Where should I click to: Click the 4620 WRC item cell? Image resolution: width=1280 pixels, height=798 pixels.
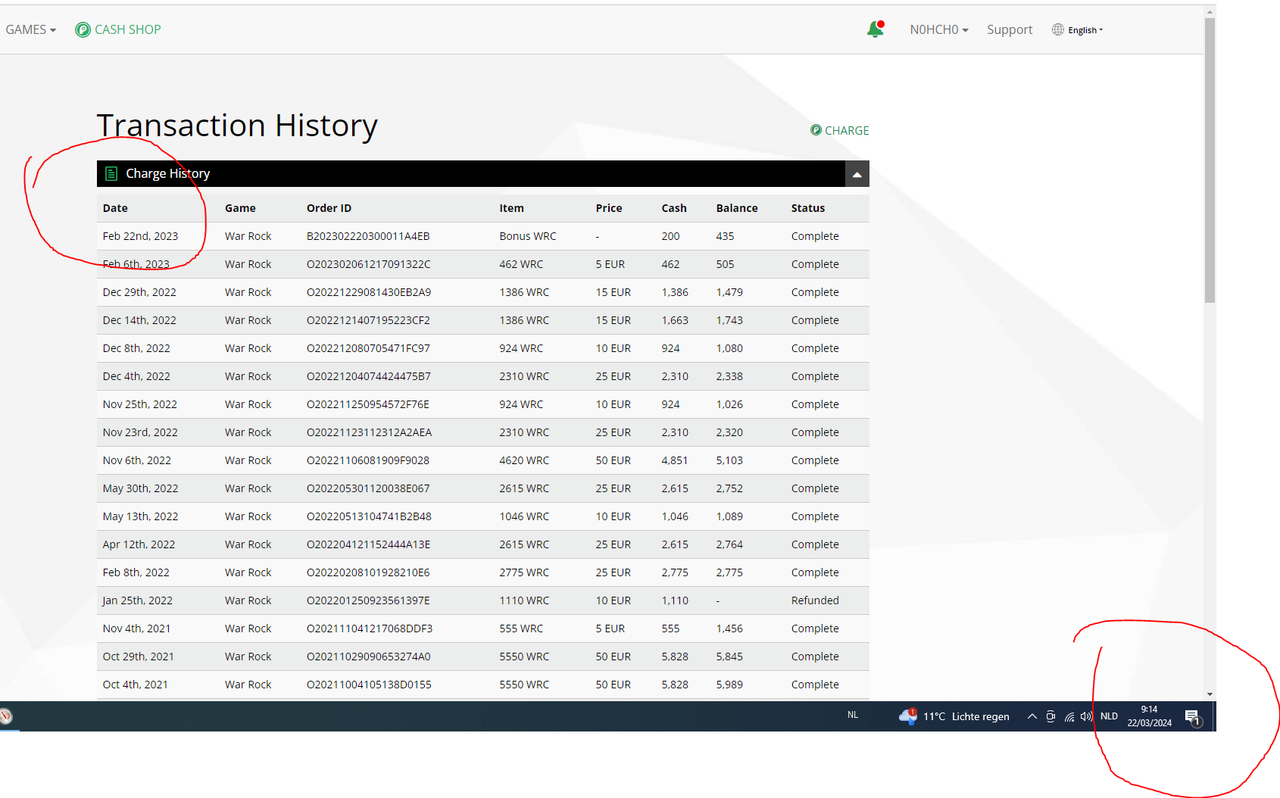(x=524, y=460)
